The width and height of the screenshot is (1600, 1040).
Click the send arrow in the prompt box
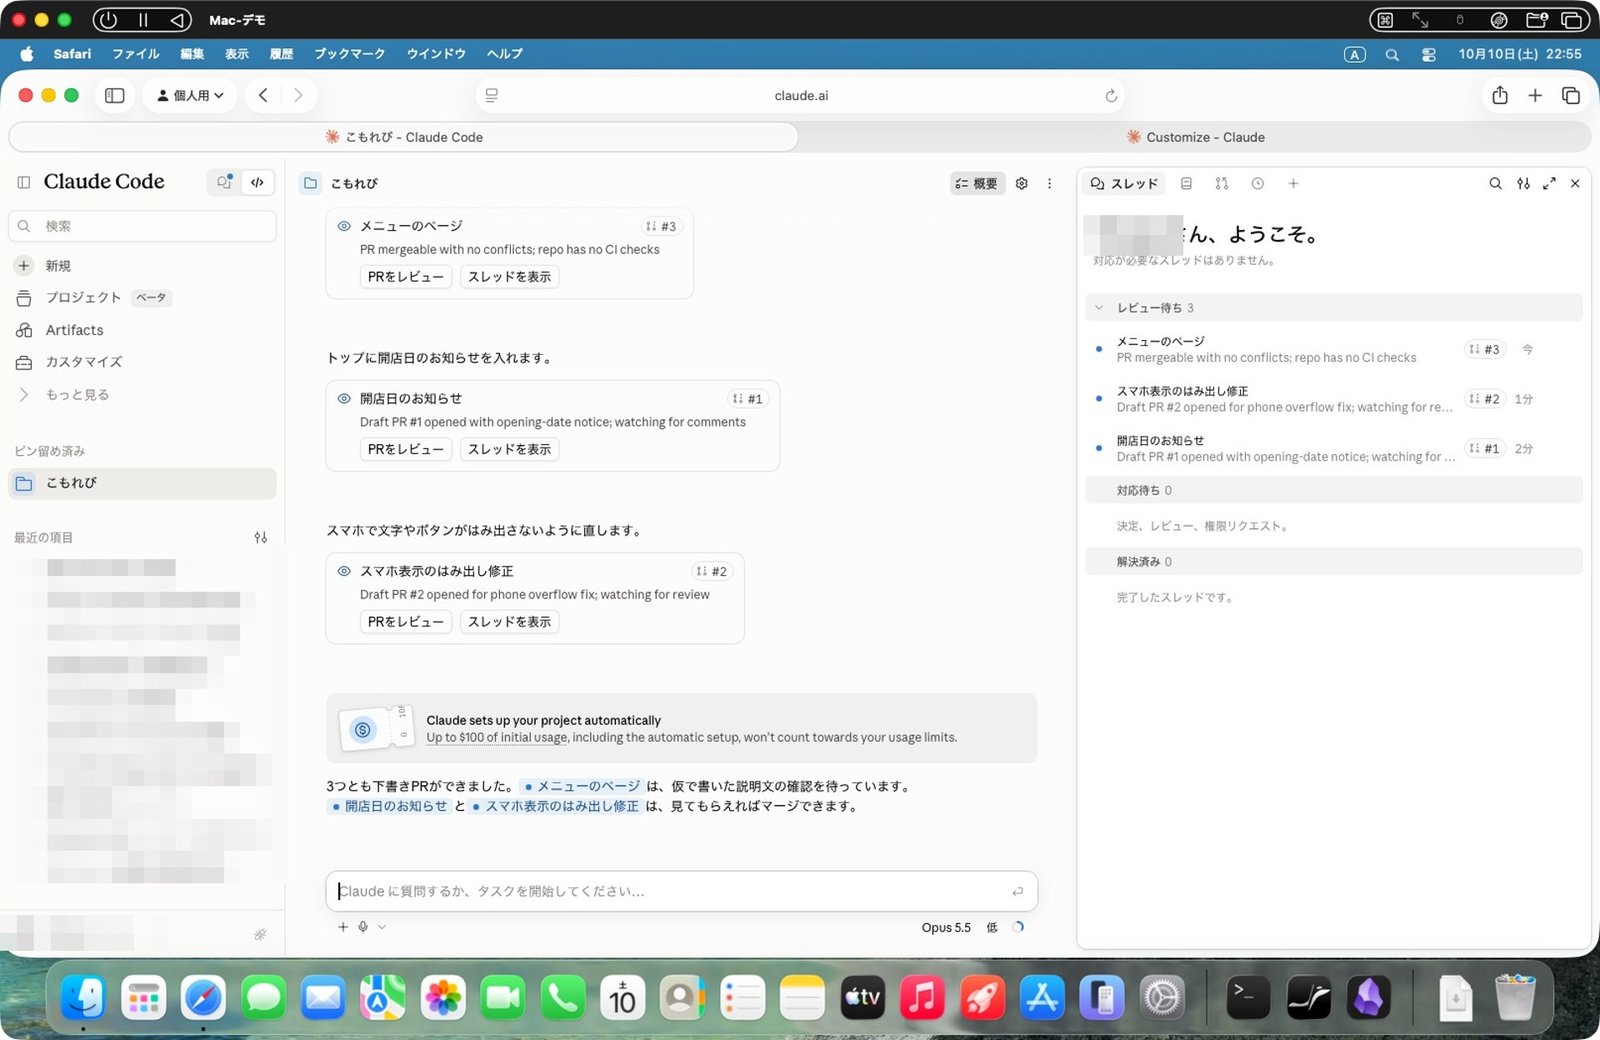tap(1017, 891)
